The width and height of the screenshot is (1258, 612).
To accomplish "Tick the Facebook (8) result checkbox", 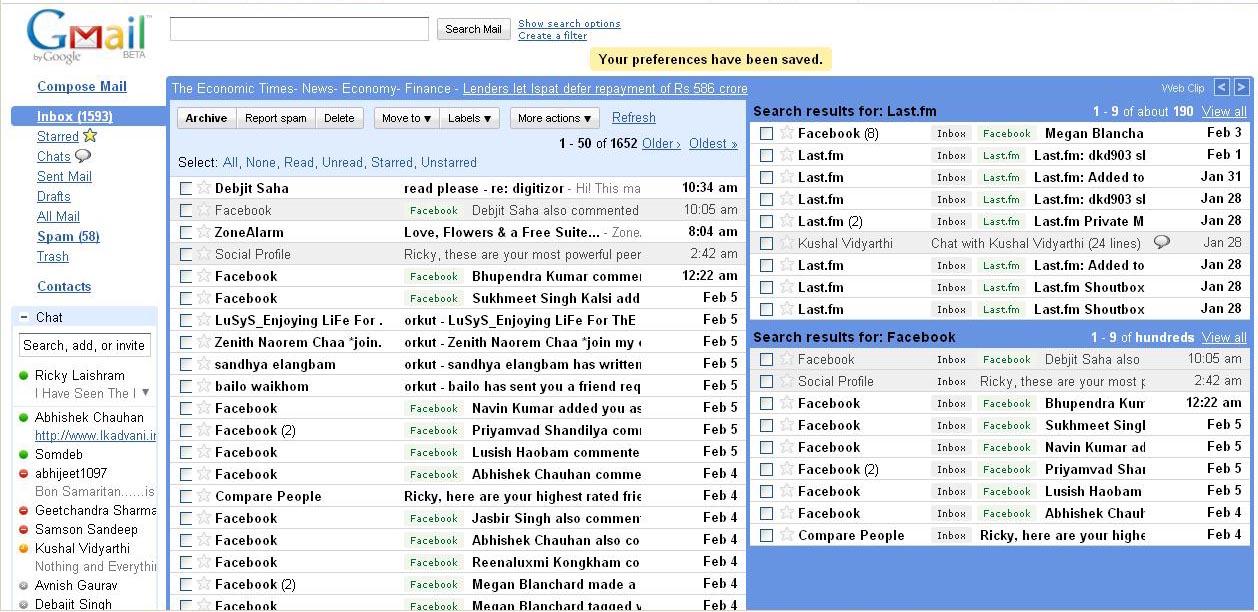I will pyautogui.click(x=767, y=133).
